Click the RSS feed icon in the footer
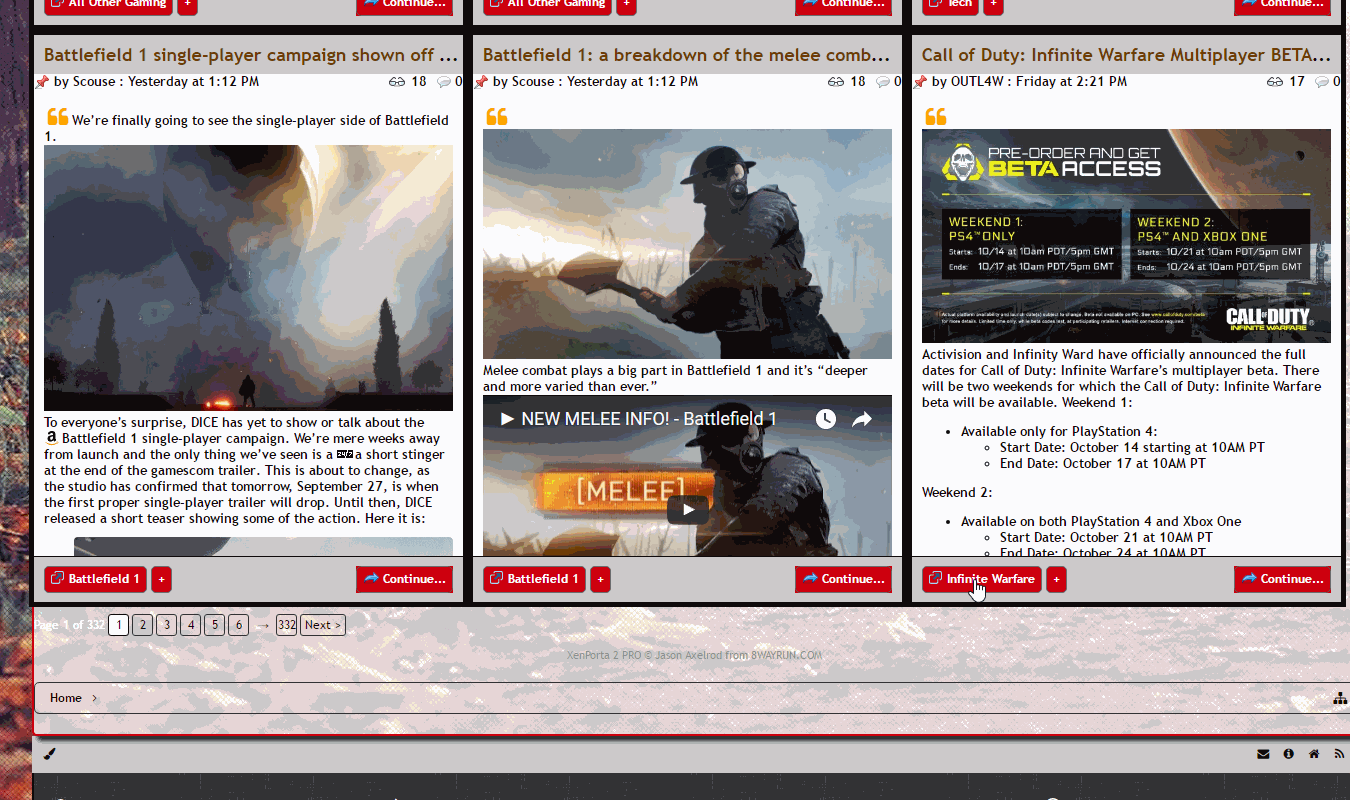The width and height of the screenshot is (1350, 800). point(1339,754)
